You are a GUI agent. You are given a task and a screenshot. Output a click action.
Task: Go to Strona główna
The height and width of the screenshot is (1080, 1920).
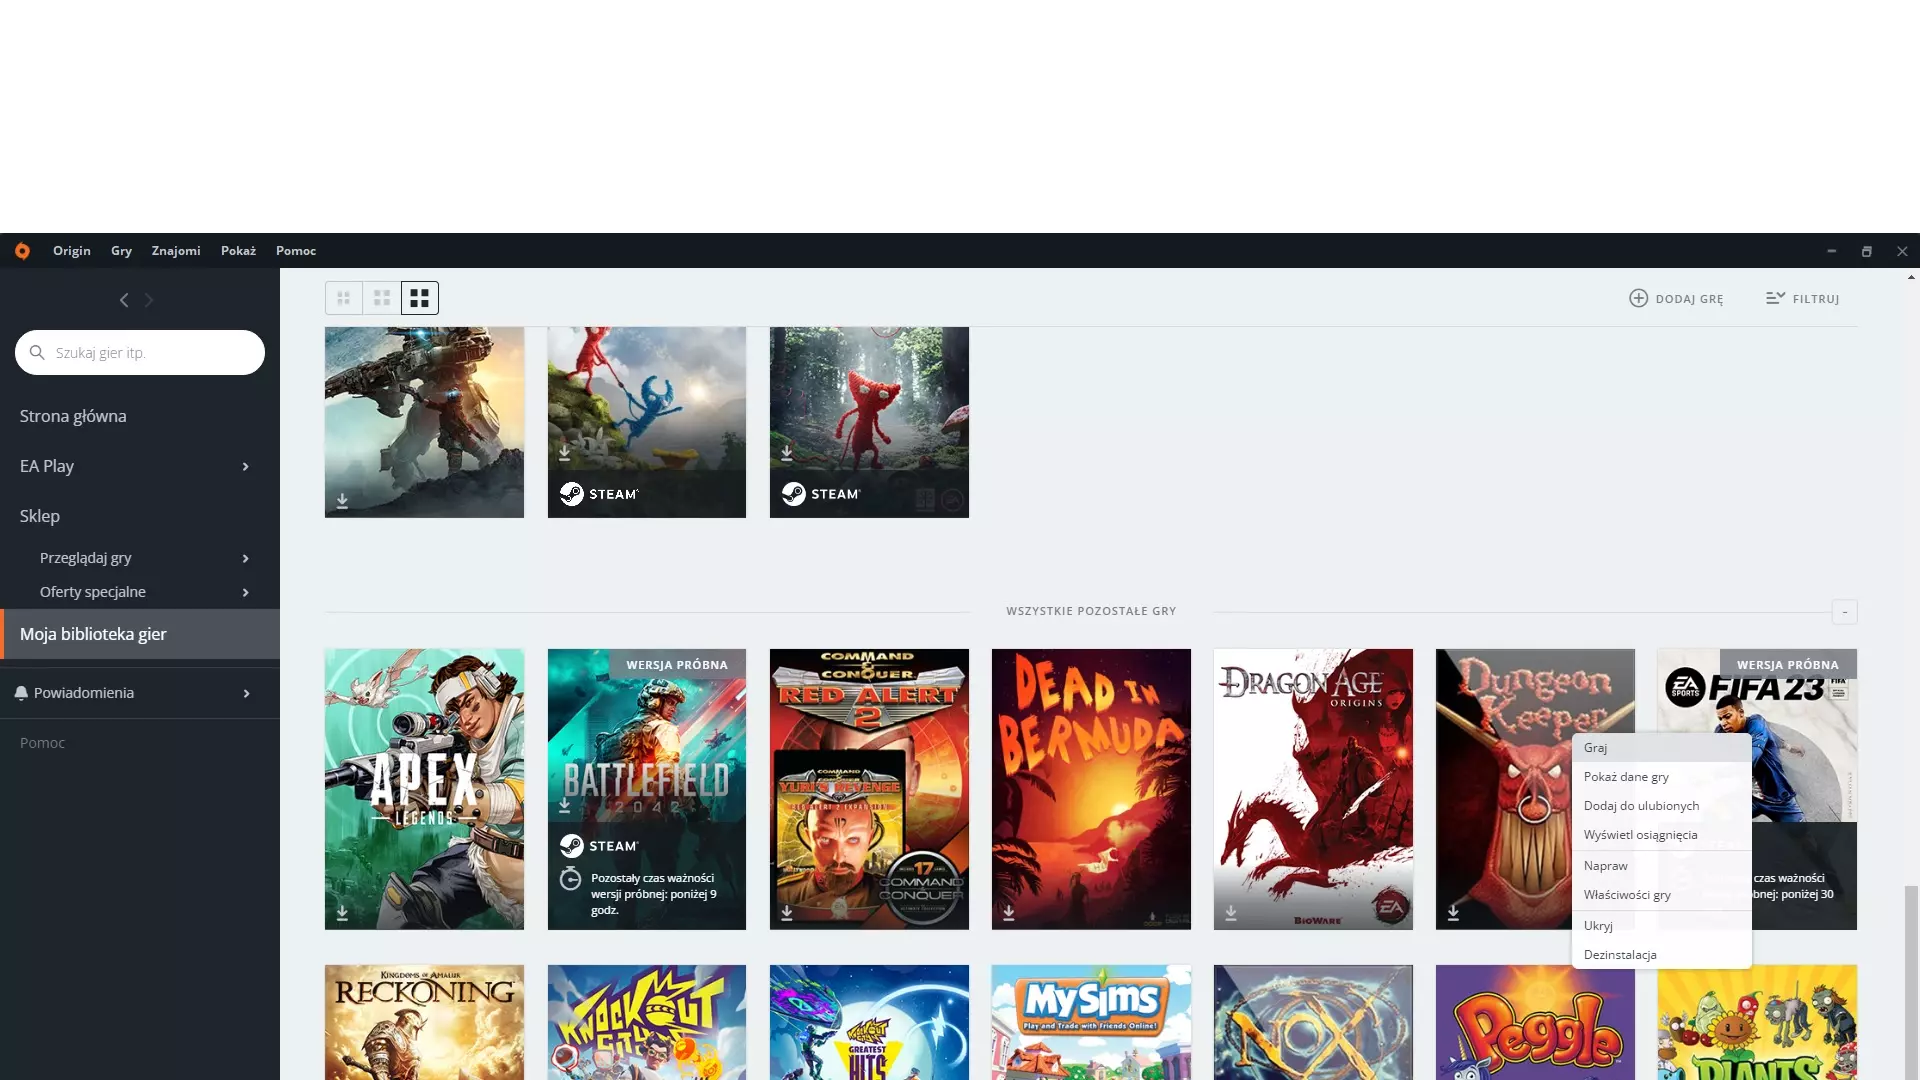pyautogui.click(x=73, y=416)
